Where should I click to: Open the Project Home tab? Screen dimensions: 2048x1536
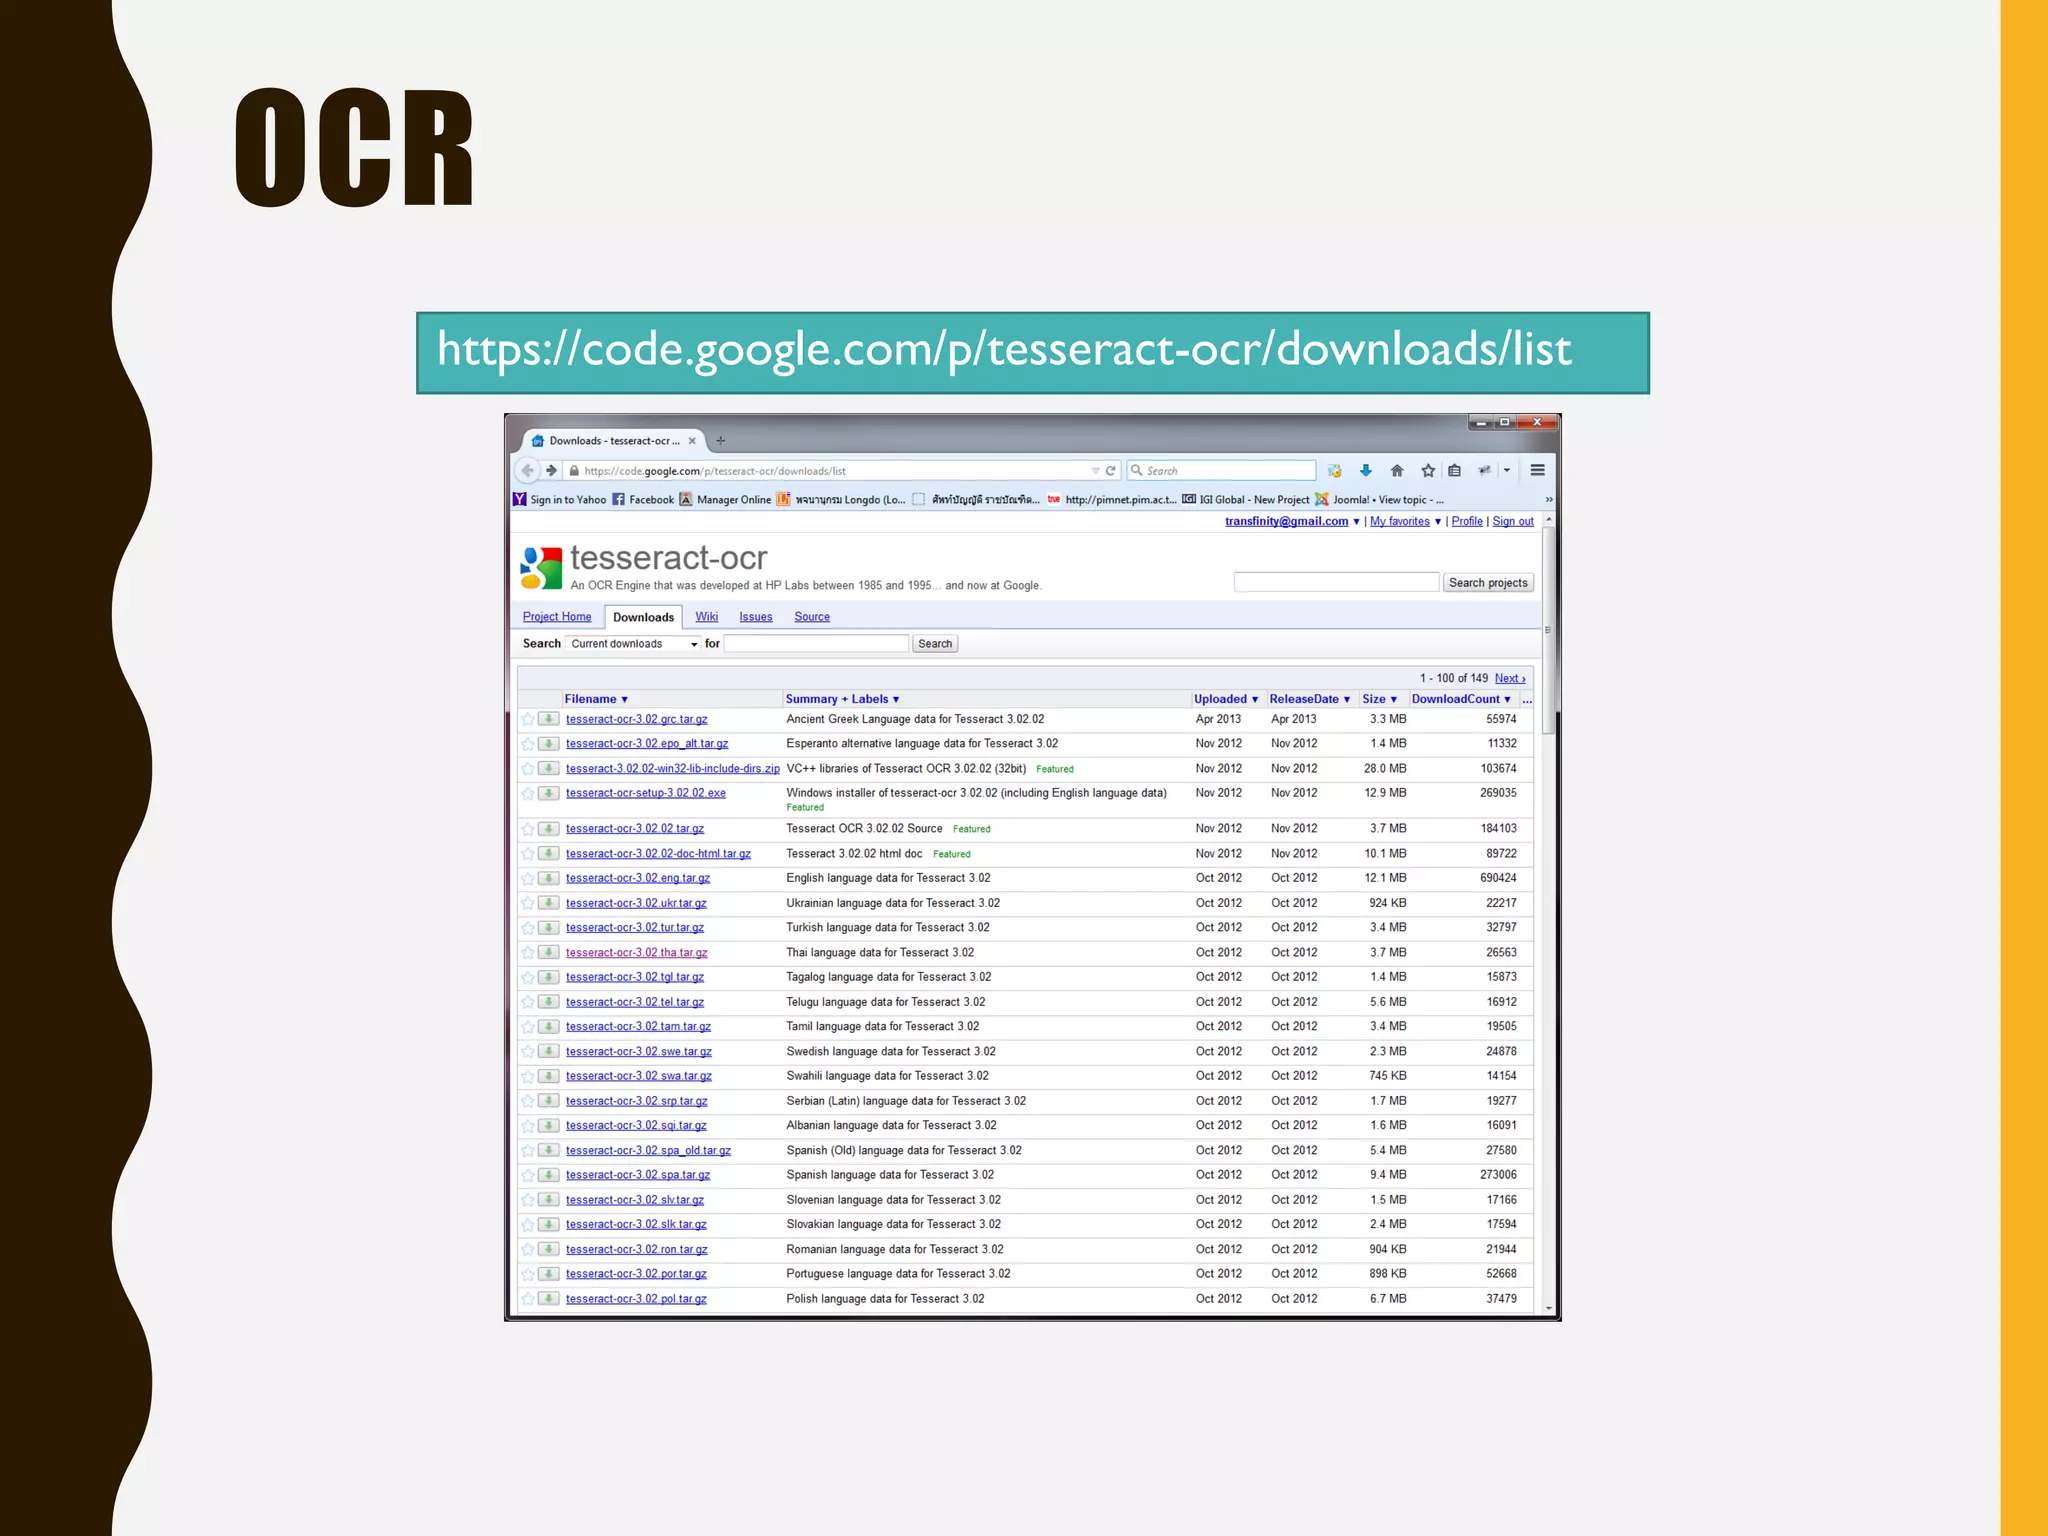557,617
